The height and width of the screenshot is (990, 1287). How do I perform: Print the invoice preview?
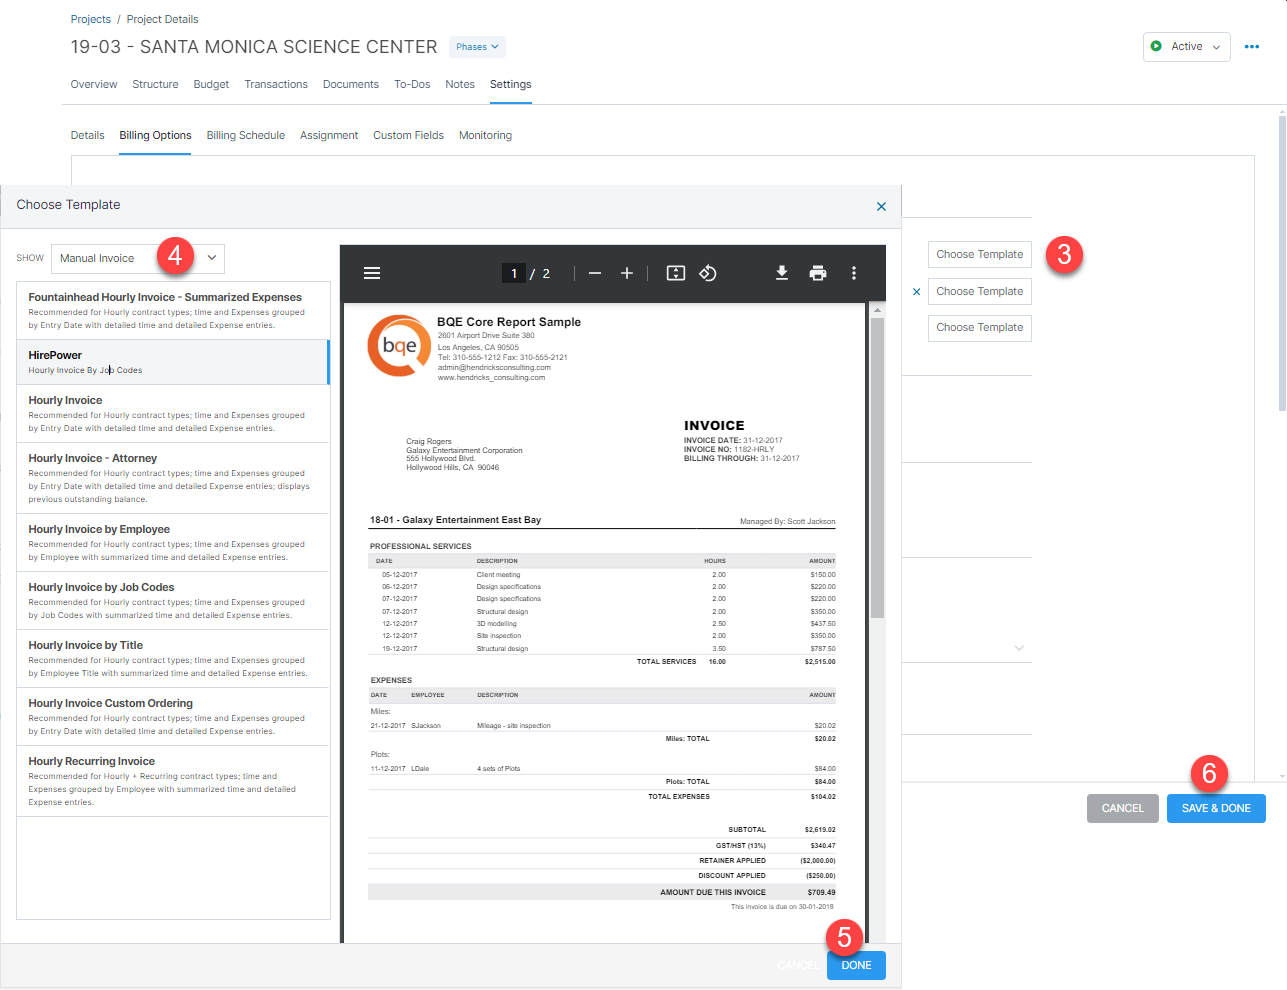pyautogui.click(x=818, y=272)
